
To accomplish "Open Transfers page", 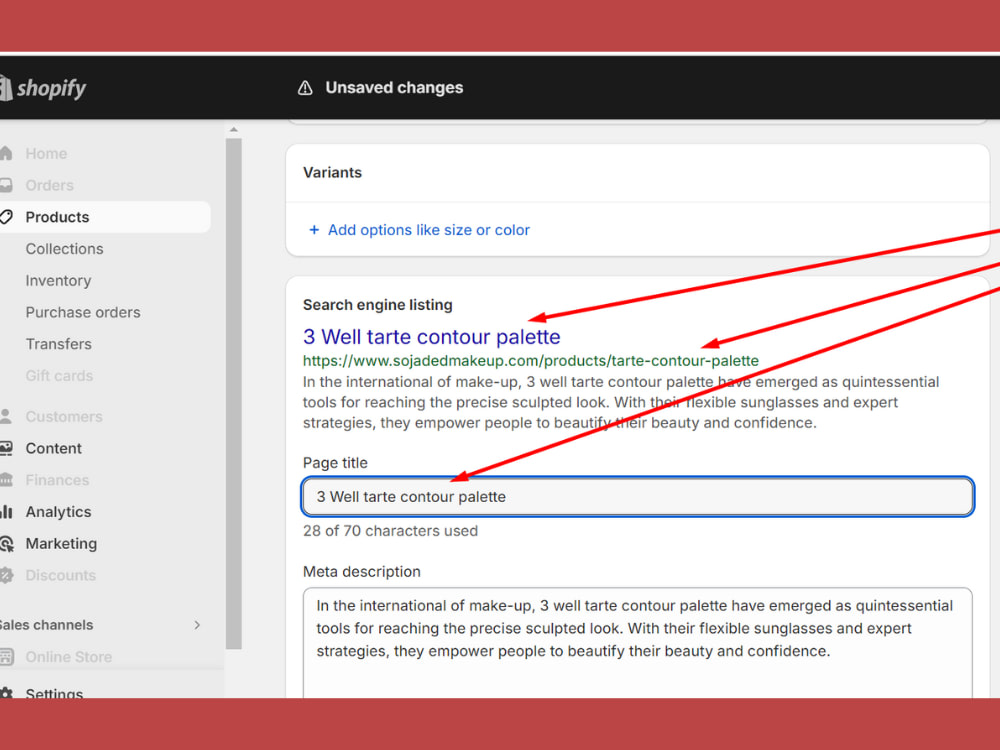I will point(59,344).
